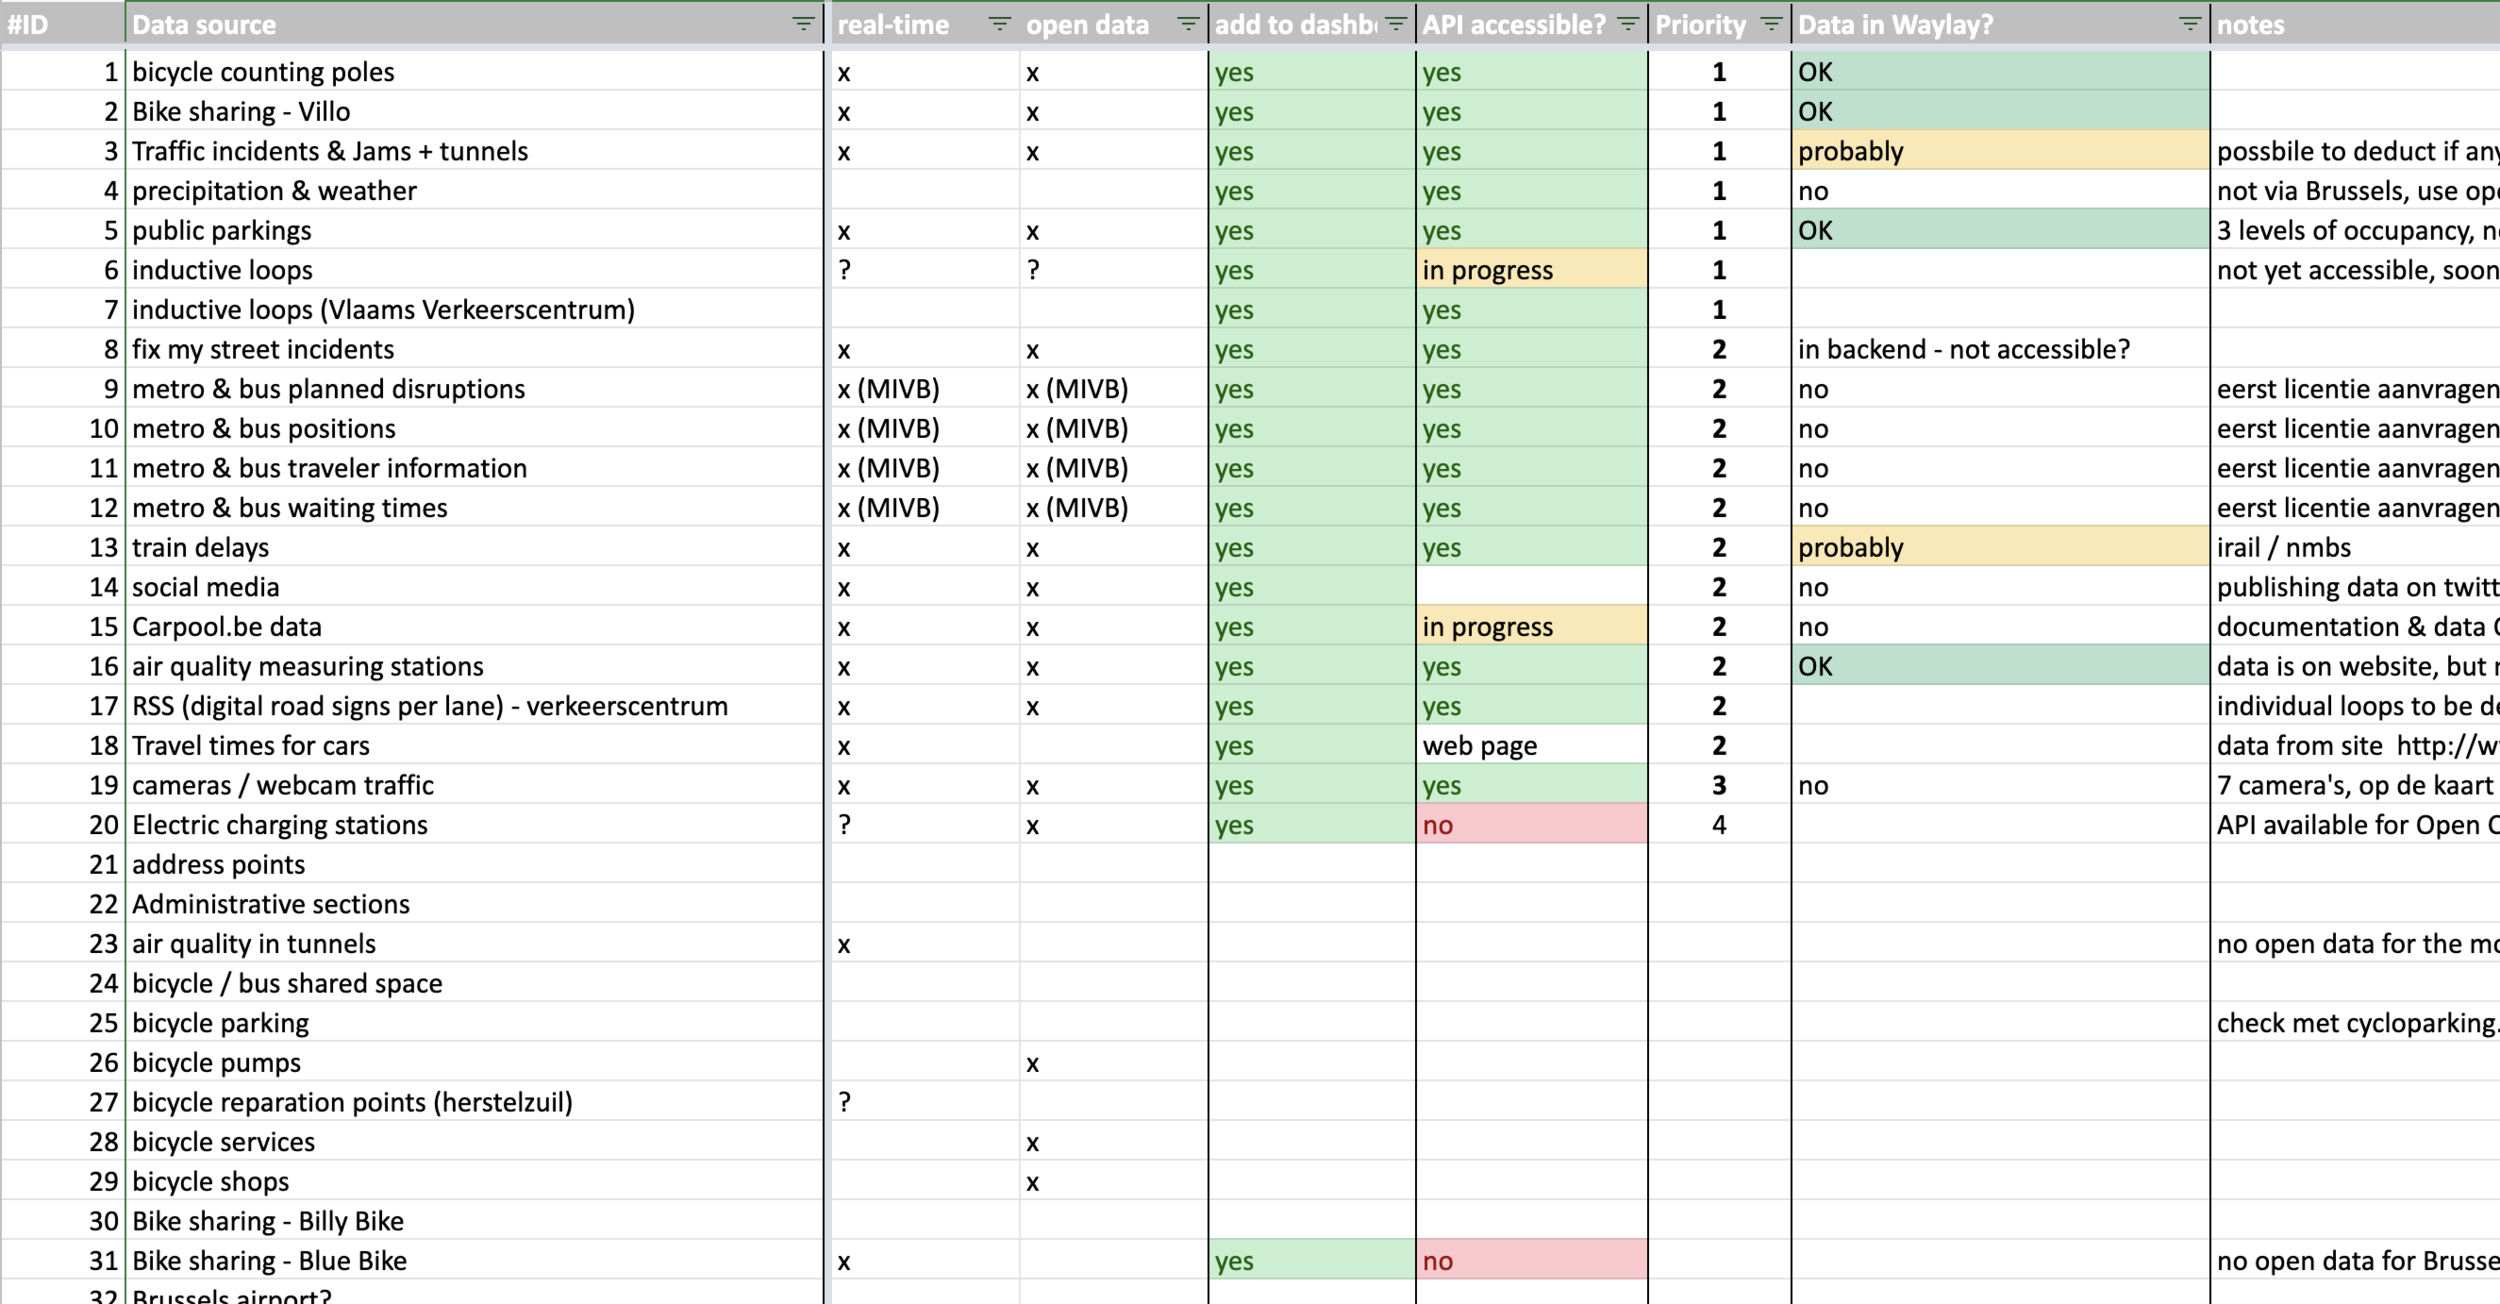Click real-time 'x' for Bike sharing - Villo
This screenshot has height=1304, width=2500.
click(x=845, y=112)
